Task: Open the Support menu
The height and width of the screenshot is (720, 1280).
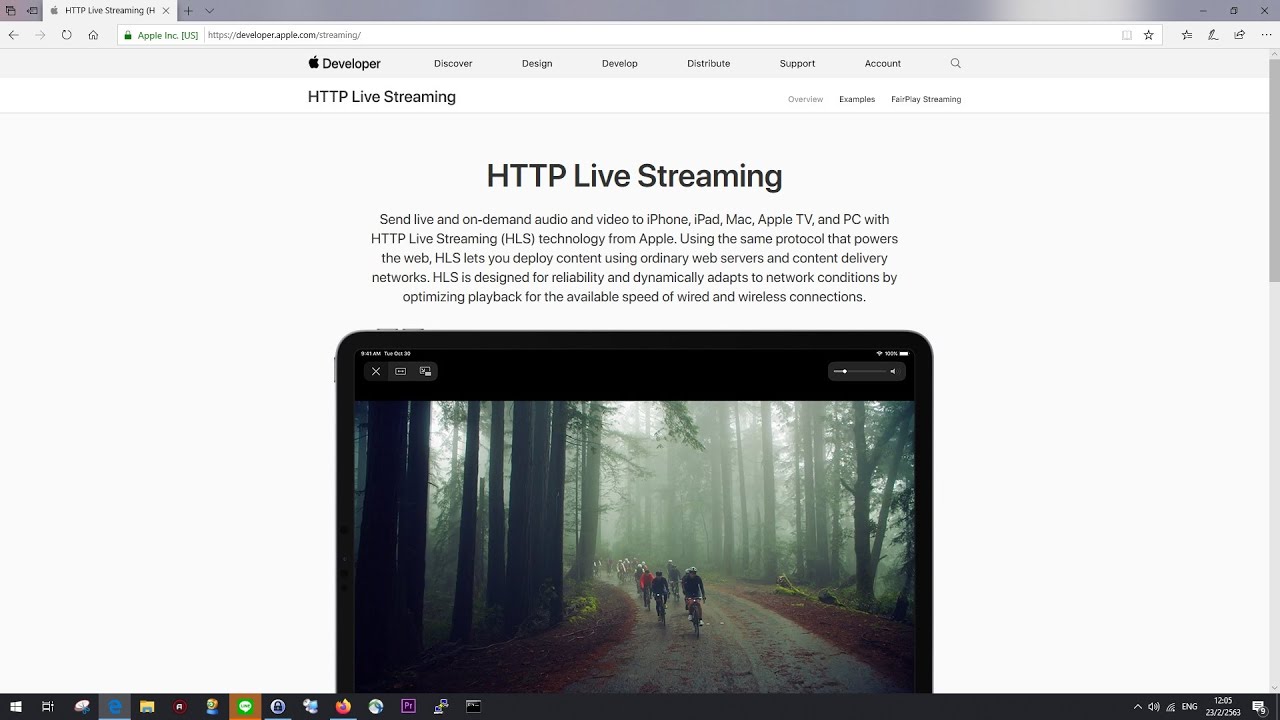Action: click(x=797, y=63)
